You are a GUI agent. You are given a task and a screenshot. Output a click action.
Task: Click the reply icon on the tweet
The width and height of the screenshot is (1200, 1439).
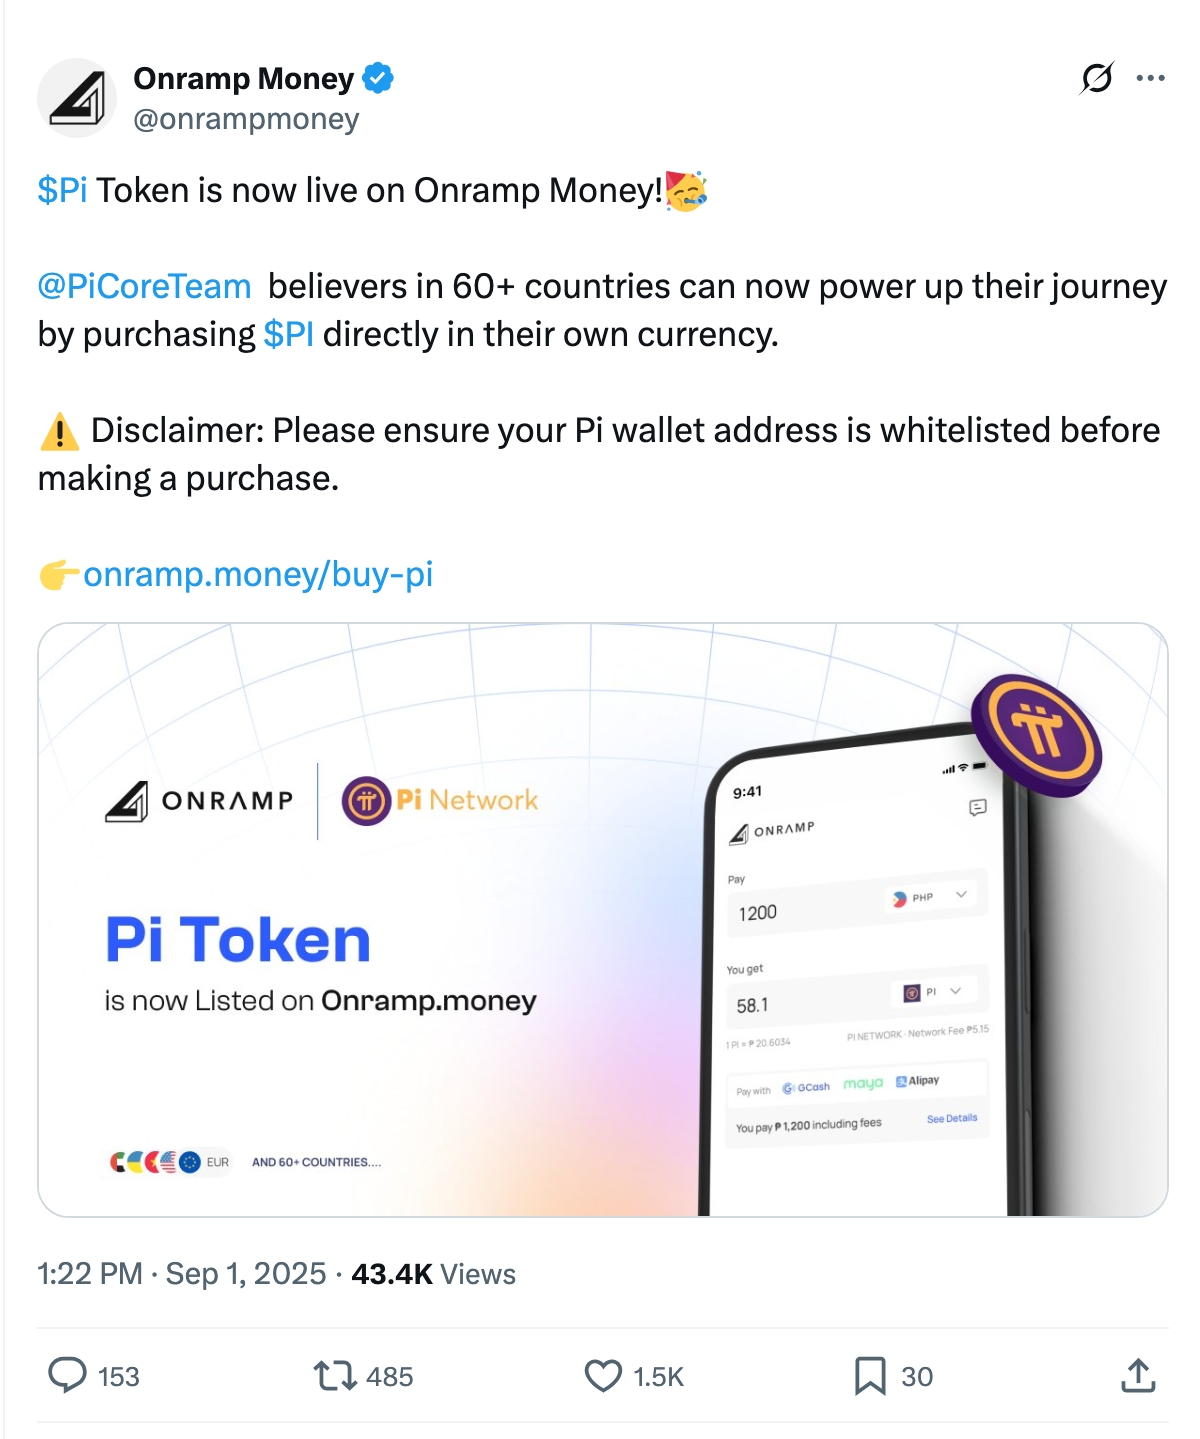point(72,1377)
